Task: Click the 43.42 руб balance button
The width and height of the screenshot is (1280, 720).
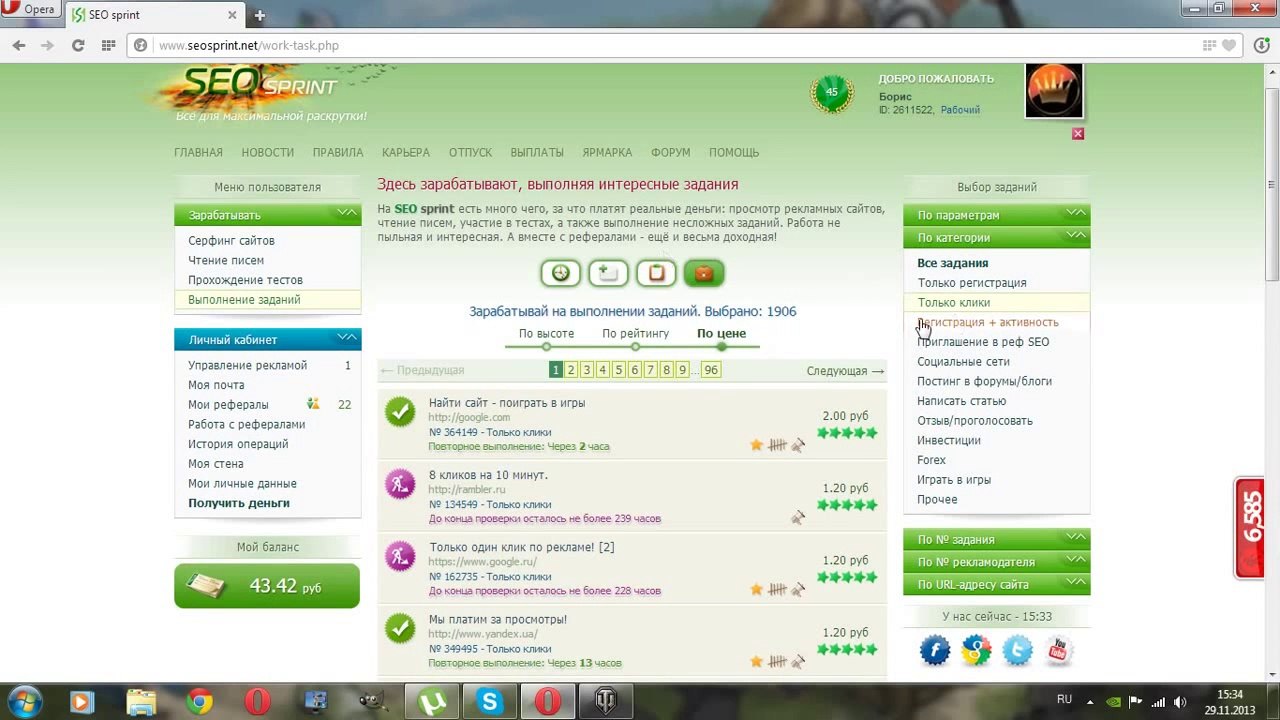Action: coord(267,585)
